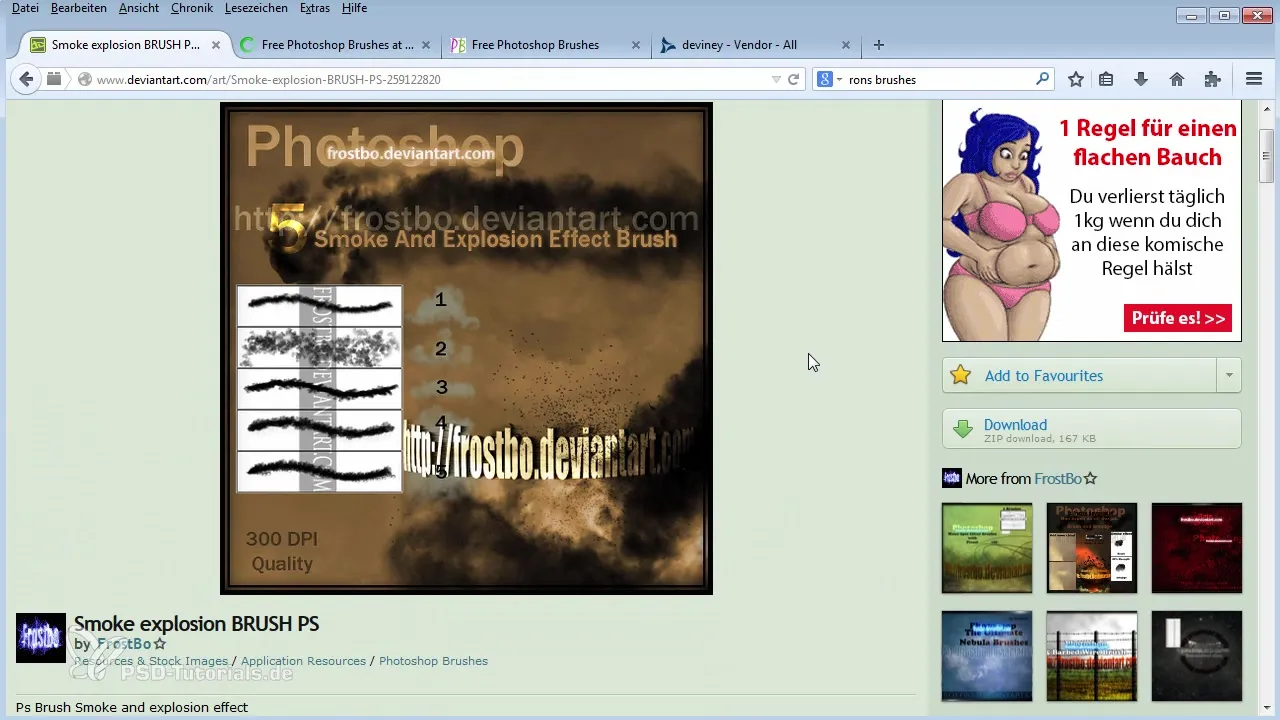The height and width of the screenshot is (720, 1280).
Task: Close the third Free Photoshop Brushes tab
Action: coord(636,45)
